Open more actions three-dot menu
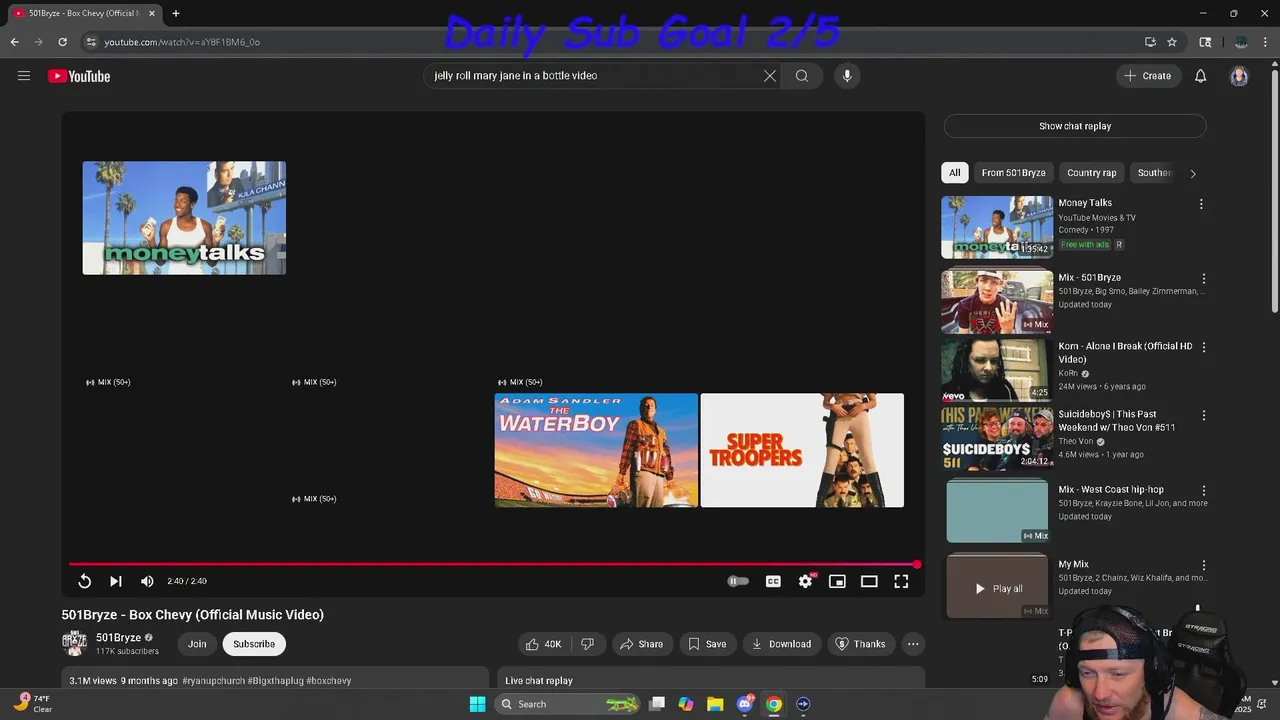The height and width of the screenshot is (720, 1280). 913,644
